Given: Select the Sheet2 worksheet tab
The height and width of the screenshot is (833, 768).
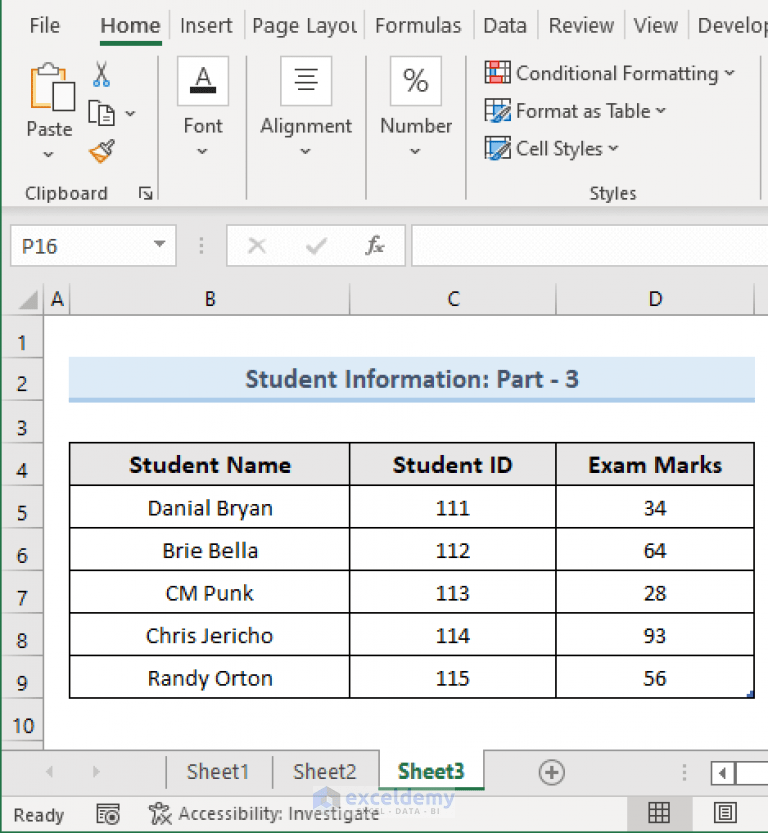Looking at the screenshot, I should click(x=324, y=771).
